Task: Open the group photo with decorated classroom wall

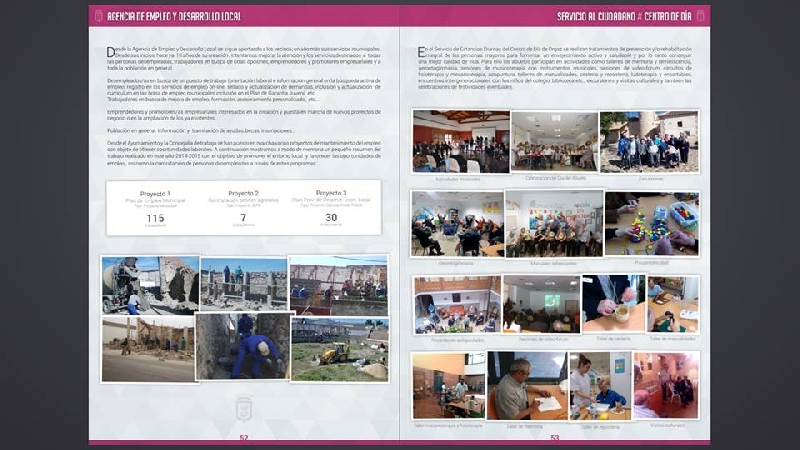Action: (554, 223)
